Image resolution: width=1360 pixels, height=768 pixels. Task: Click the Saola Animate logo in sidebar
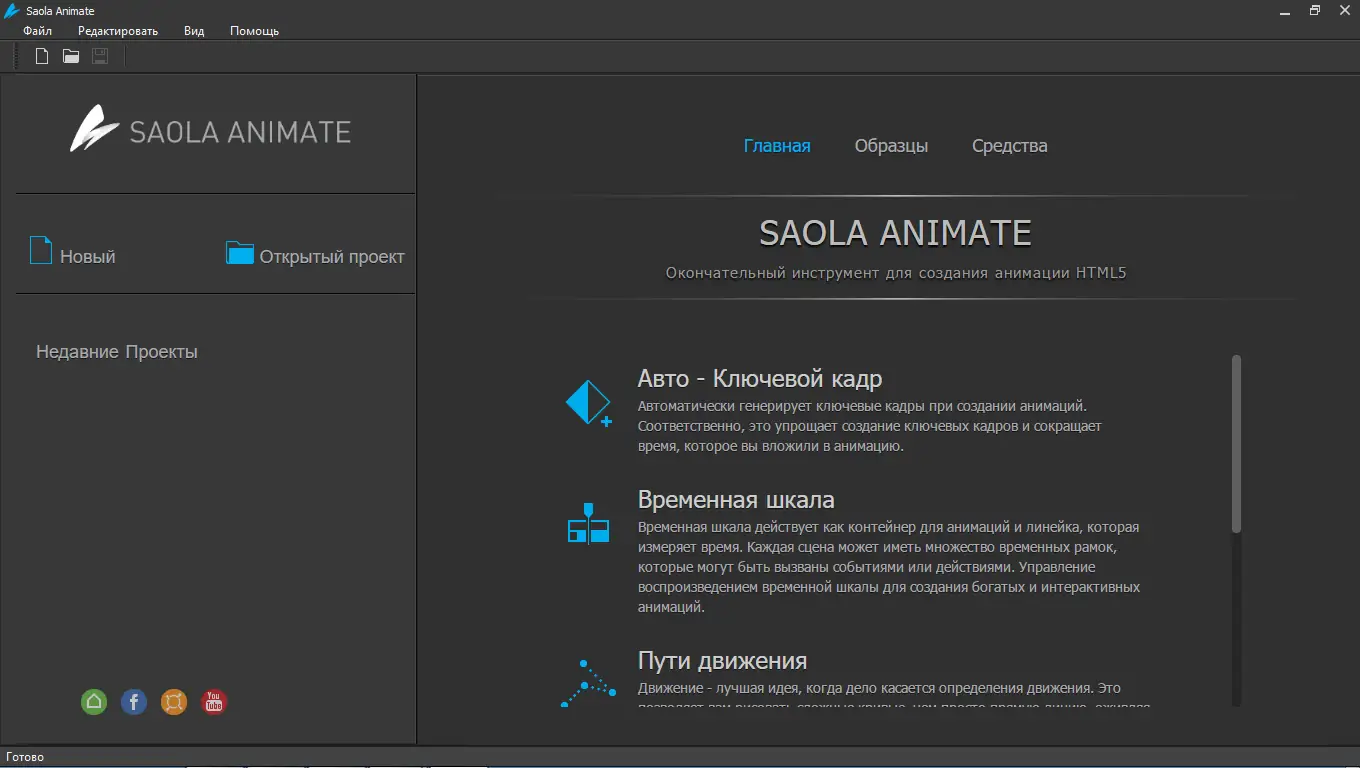click(210, 130)
